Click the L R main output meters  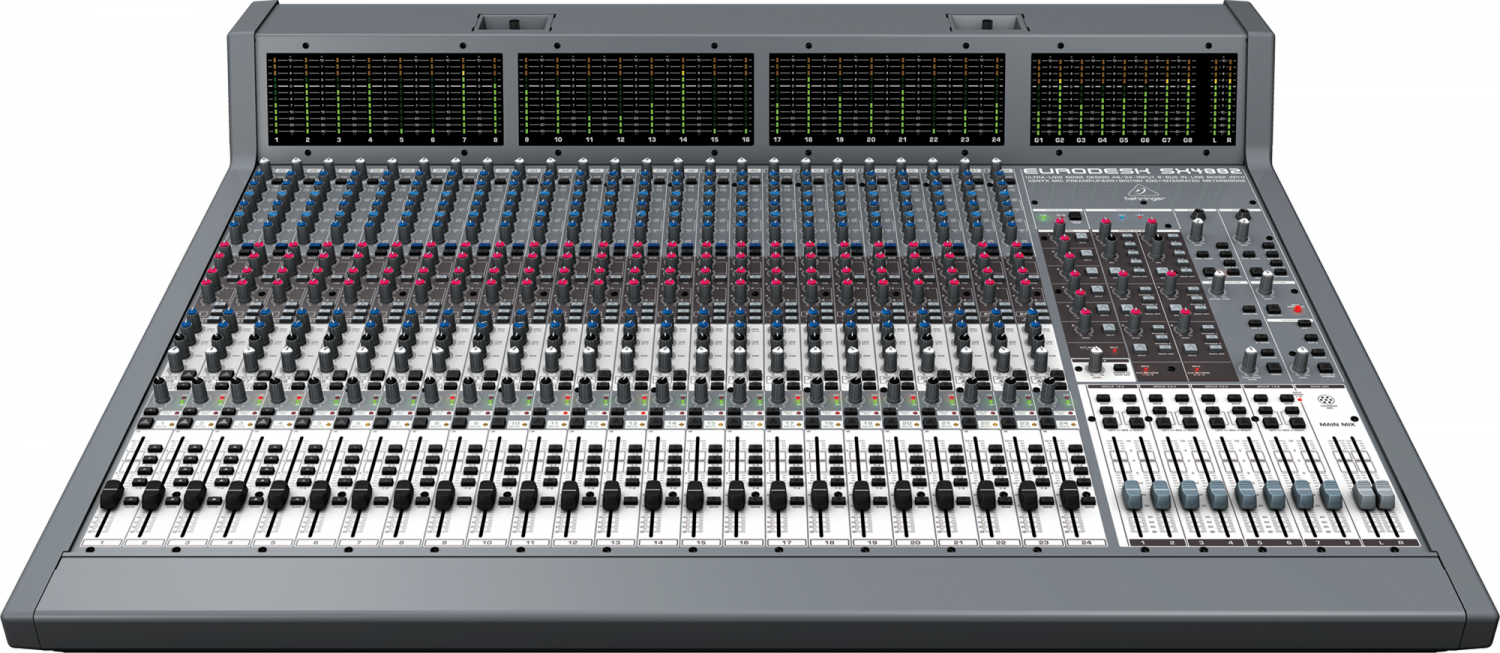pyautogui.click(x=1223, y=100)
